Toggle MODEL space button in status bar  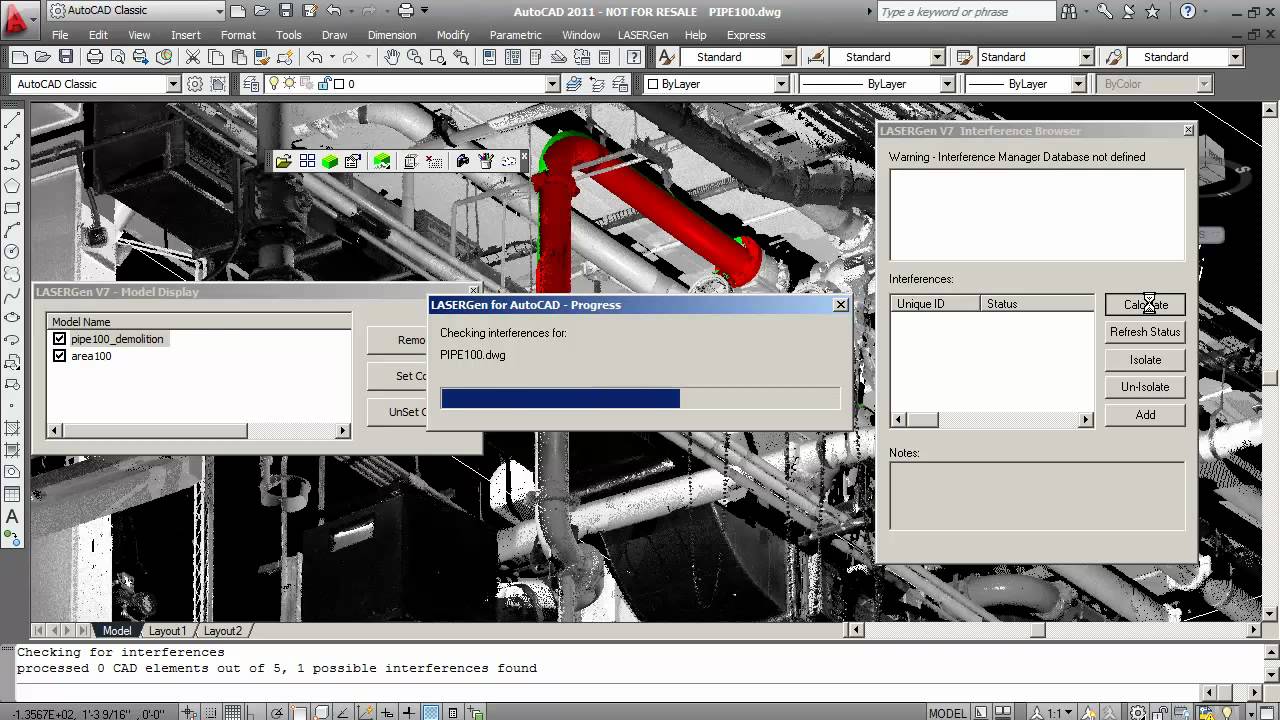click(x=948, y=713)
